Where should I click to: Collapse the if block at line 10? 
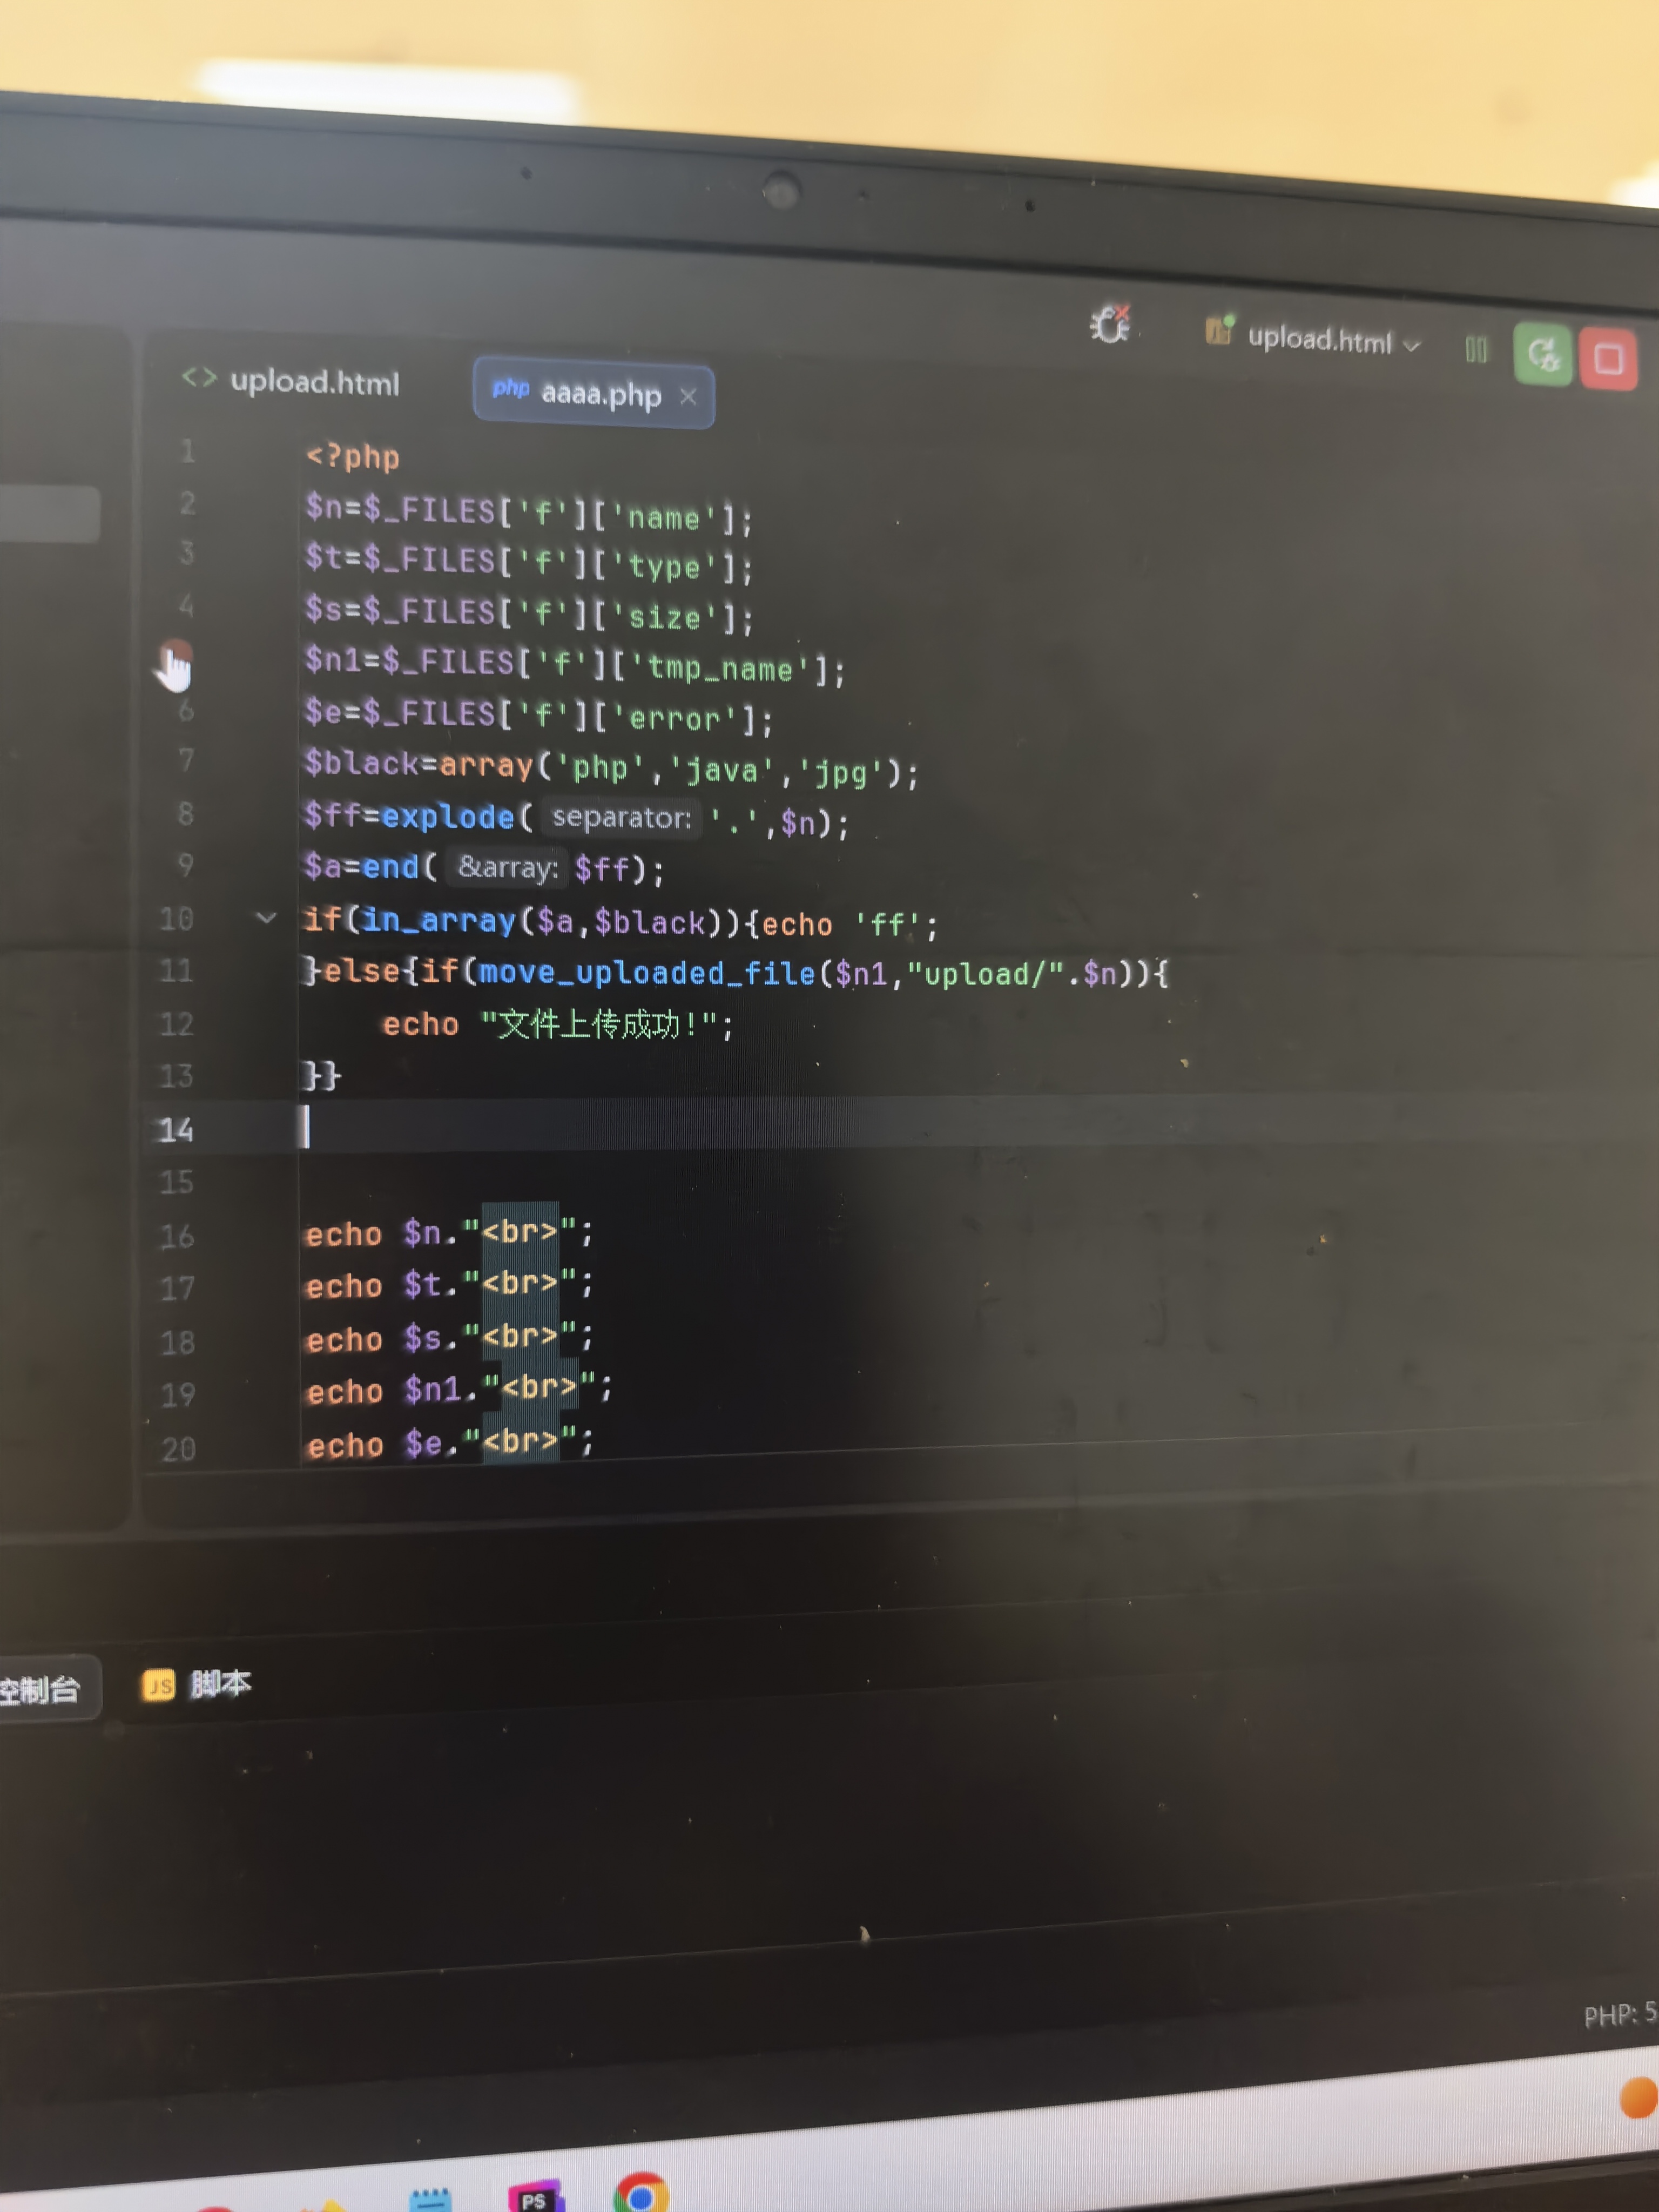(266, 917)
